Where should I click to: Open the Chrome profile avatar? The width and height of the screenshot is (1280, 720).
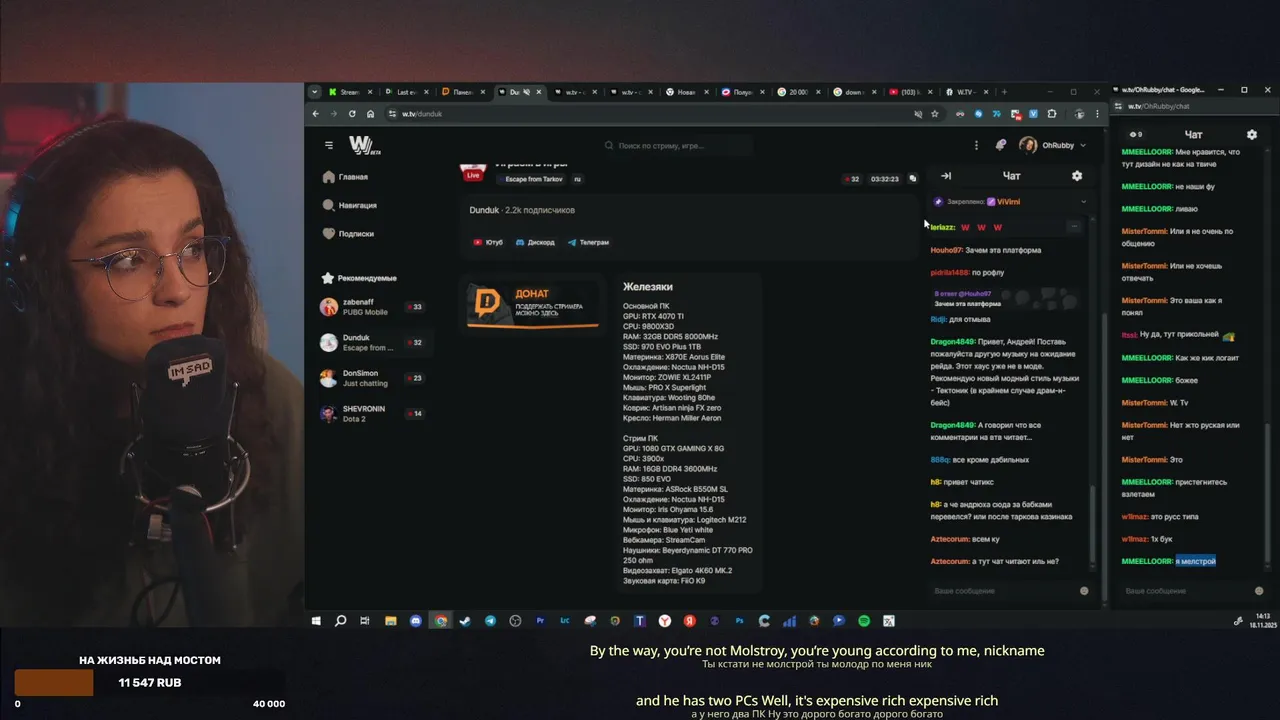point(1081,114)
